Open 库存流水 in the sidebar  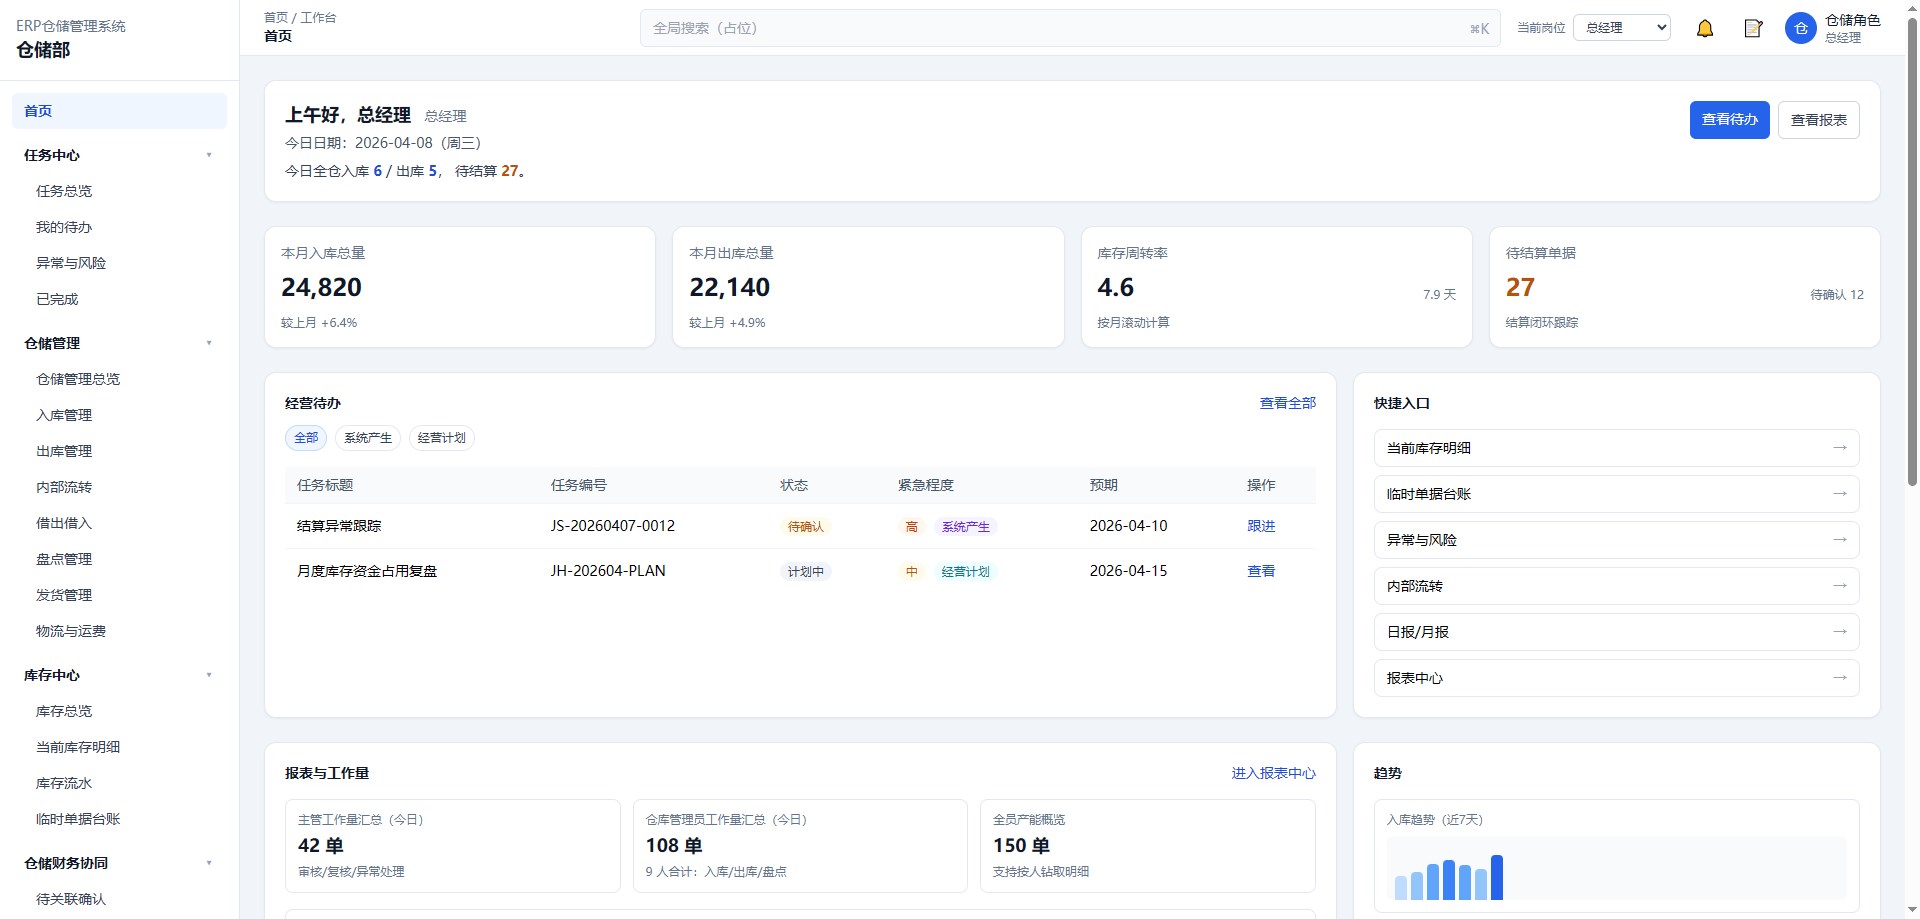119,783
